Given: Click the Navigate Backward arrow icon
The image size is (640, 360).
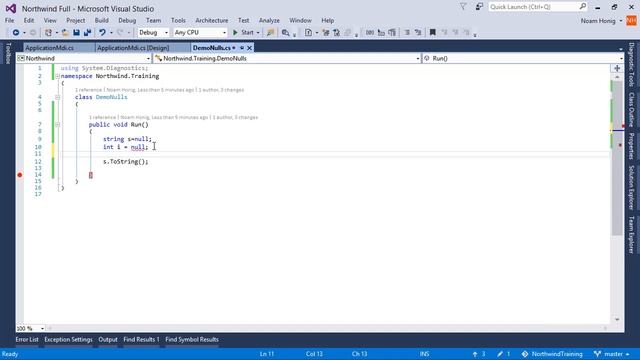Looking at the screenshot, I should tap(16, 33).
